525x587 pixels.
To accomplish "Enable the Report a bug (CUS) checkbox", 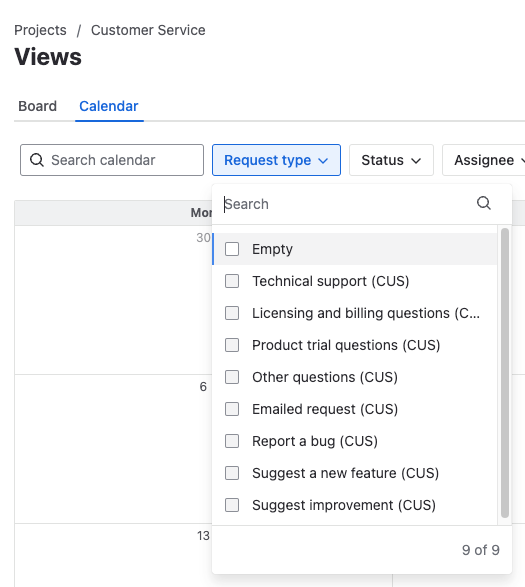I will 232,441.
